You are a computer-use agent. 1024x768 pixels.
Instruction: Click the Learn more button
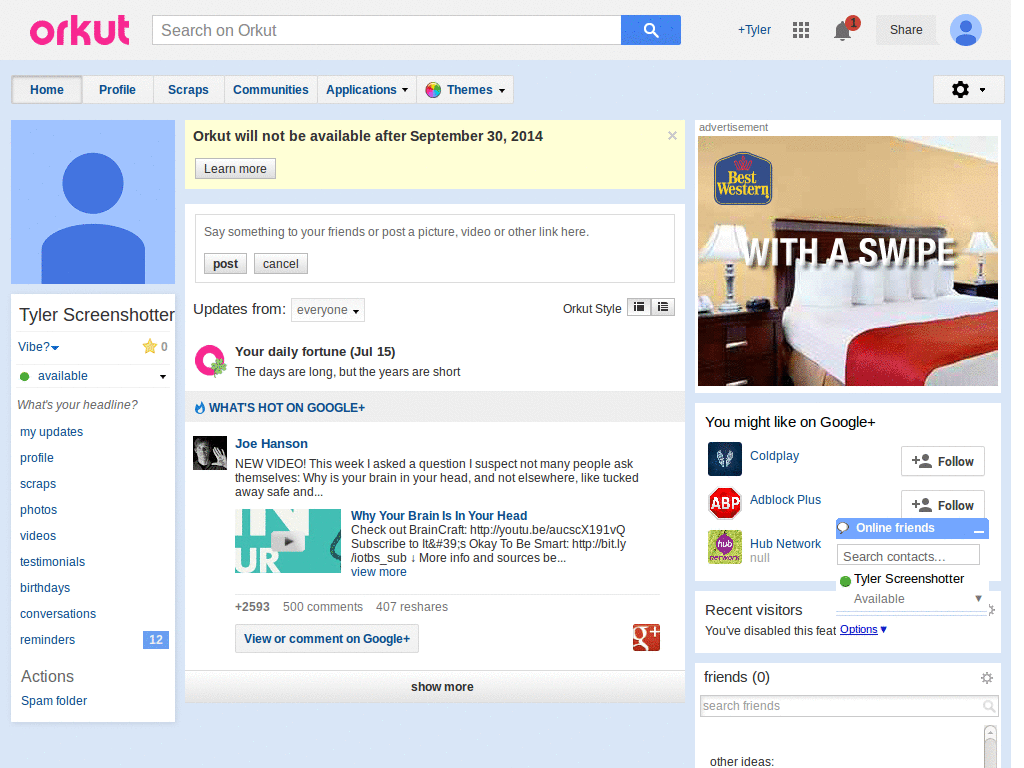(235, 168)
